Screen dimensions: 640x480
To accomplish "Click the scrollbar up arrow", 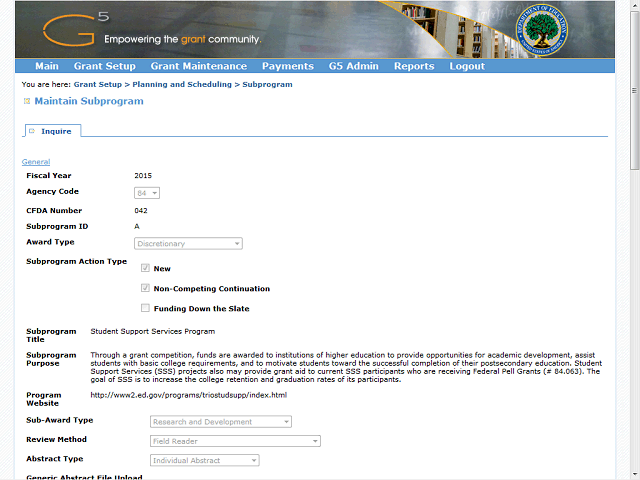I will [x=634, y=6].
